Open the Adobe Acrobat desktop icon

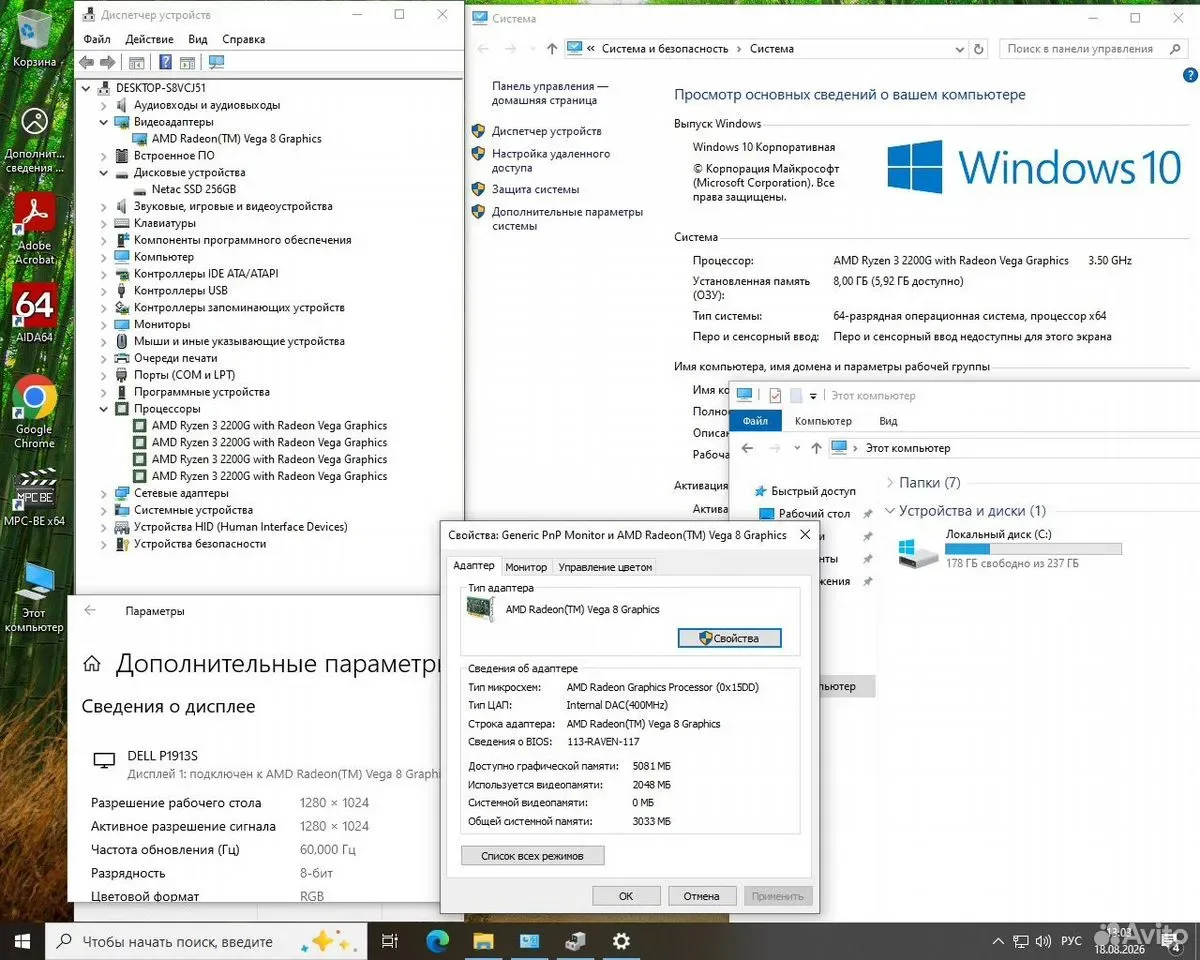pyautogui.click(x=35, y=229)
